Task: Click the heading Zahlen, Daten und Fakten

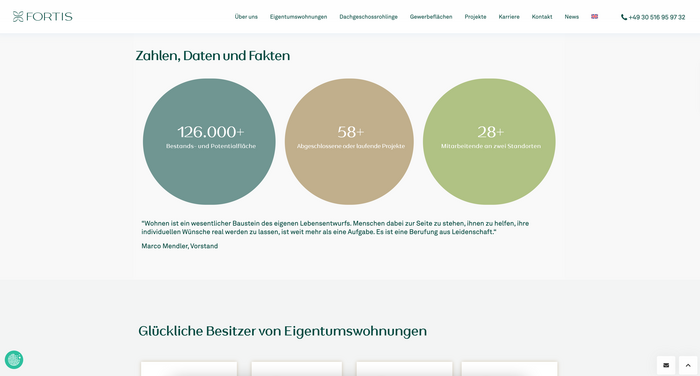Action: [213, 55]
